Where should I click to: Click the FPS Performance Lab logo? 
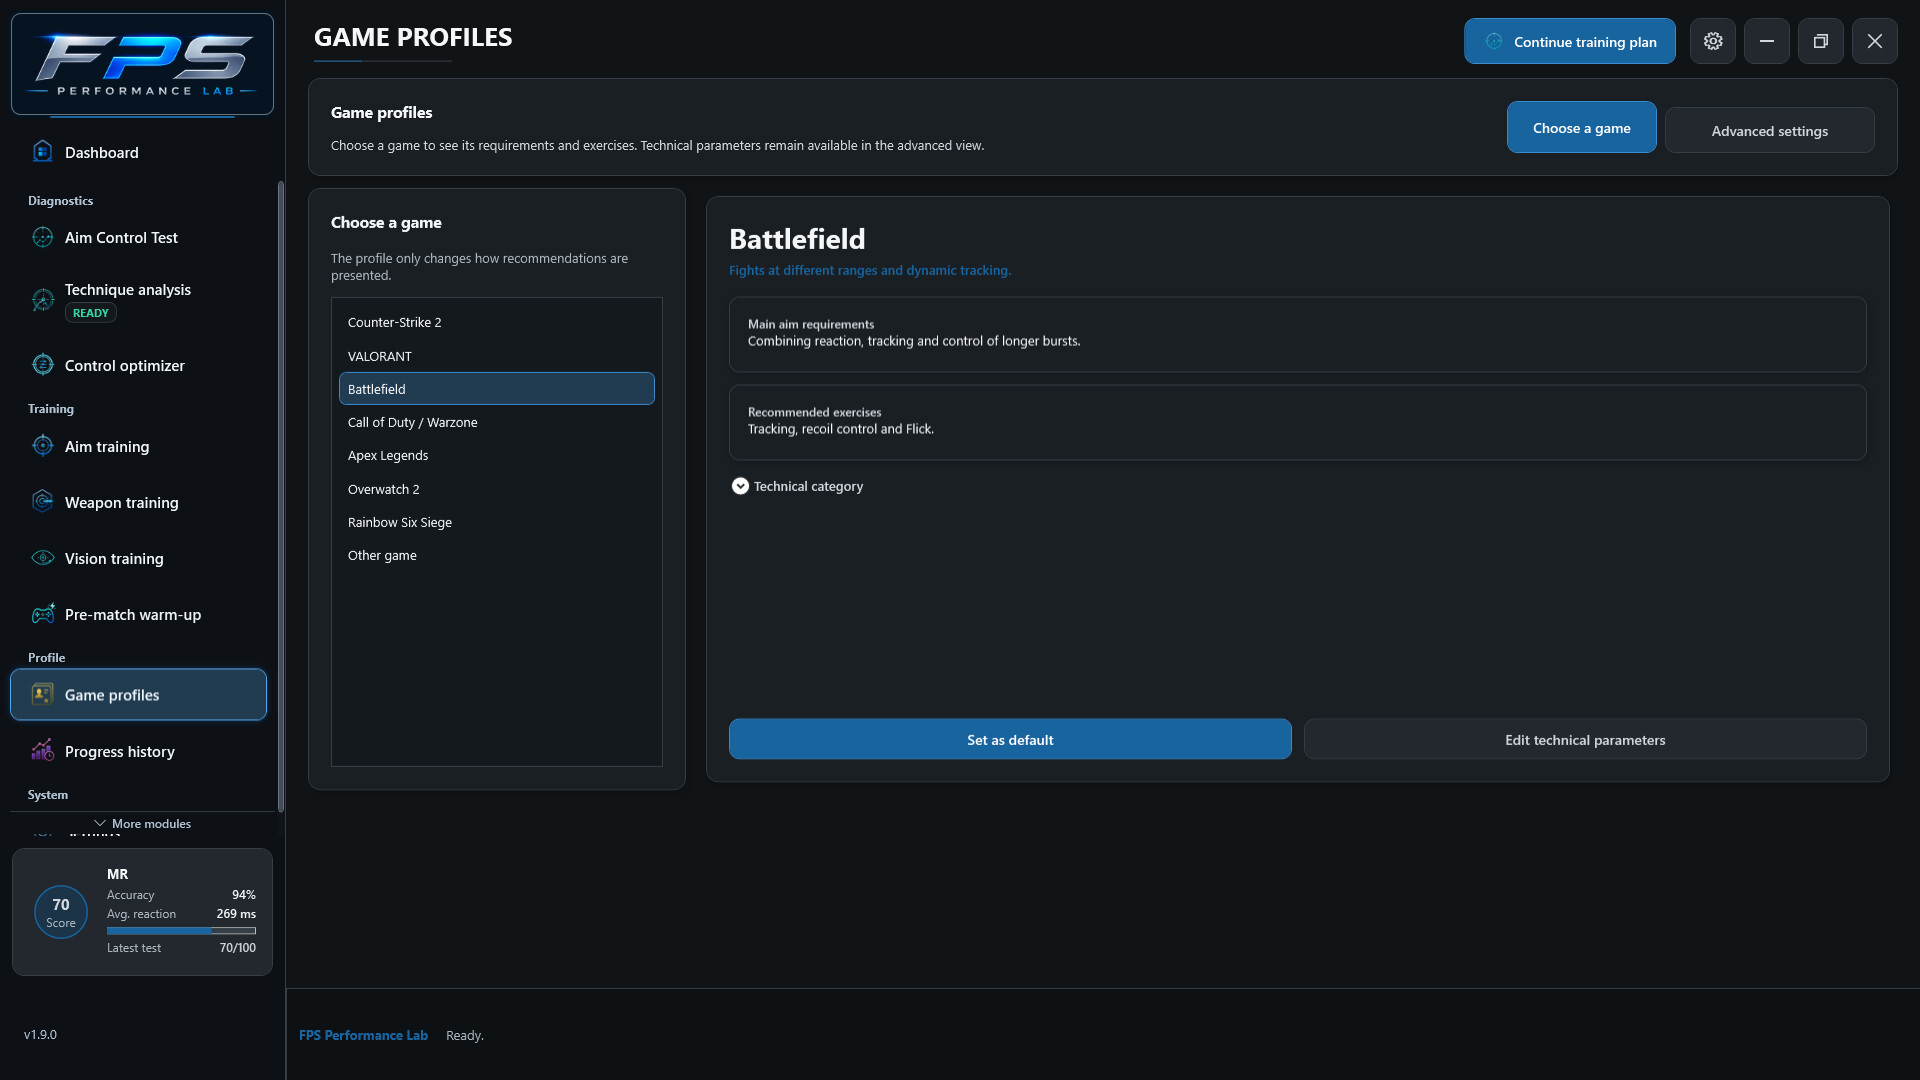tap(142, 64)
